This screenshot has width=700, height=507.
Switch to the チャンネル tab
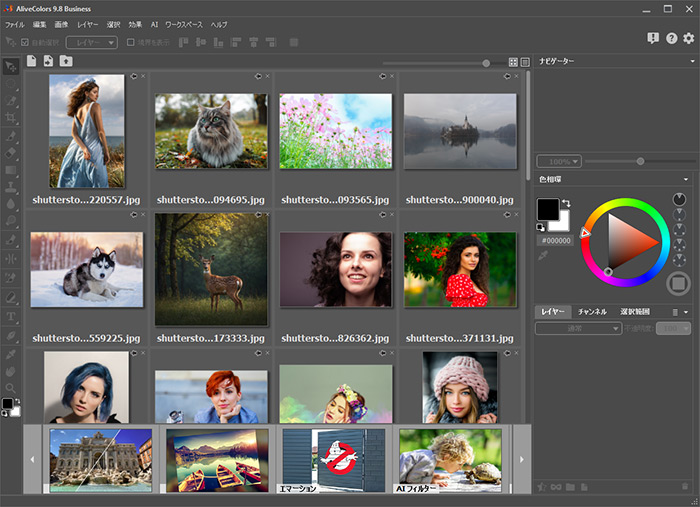(x=592, y=312)
